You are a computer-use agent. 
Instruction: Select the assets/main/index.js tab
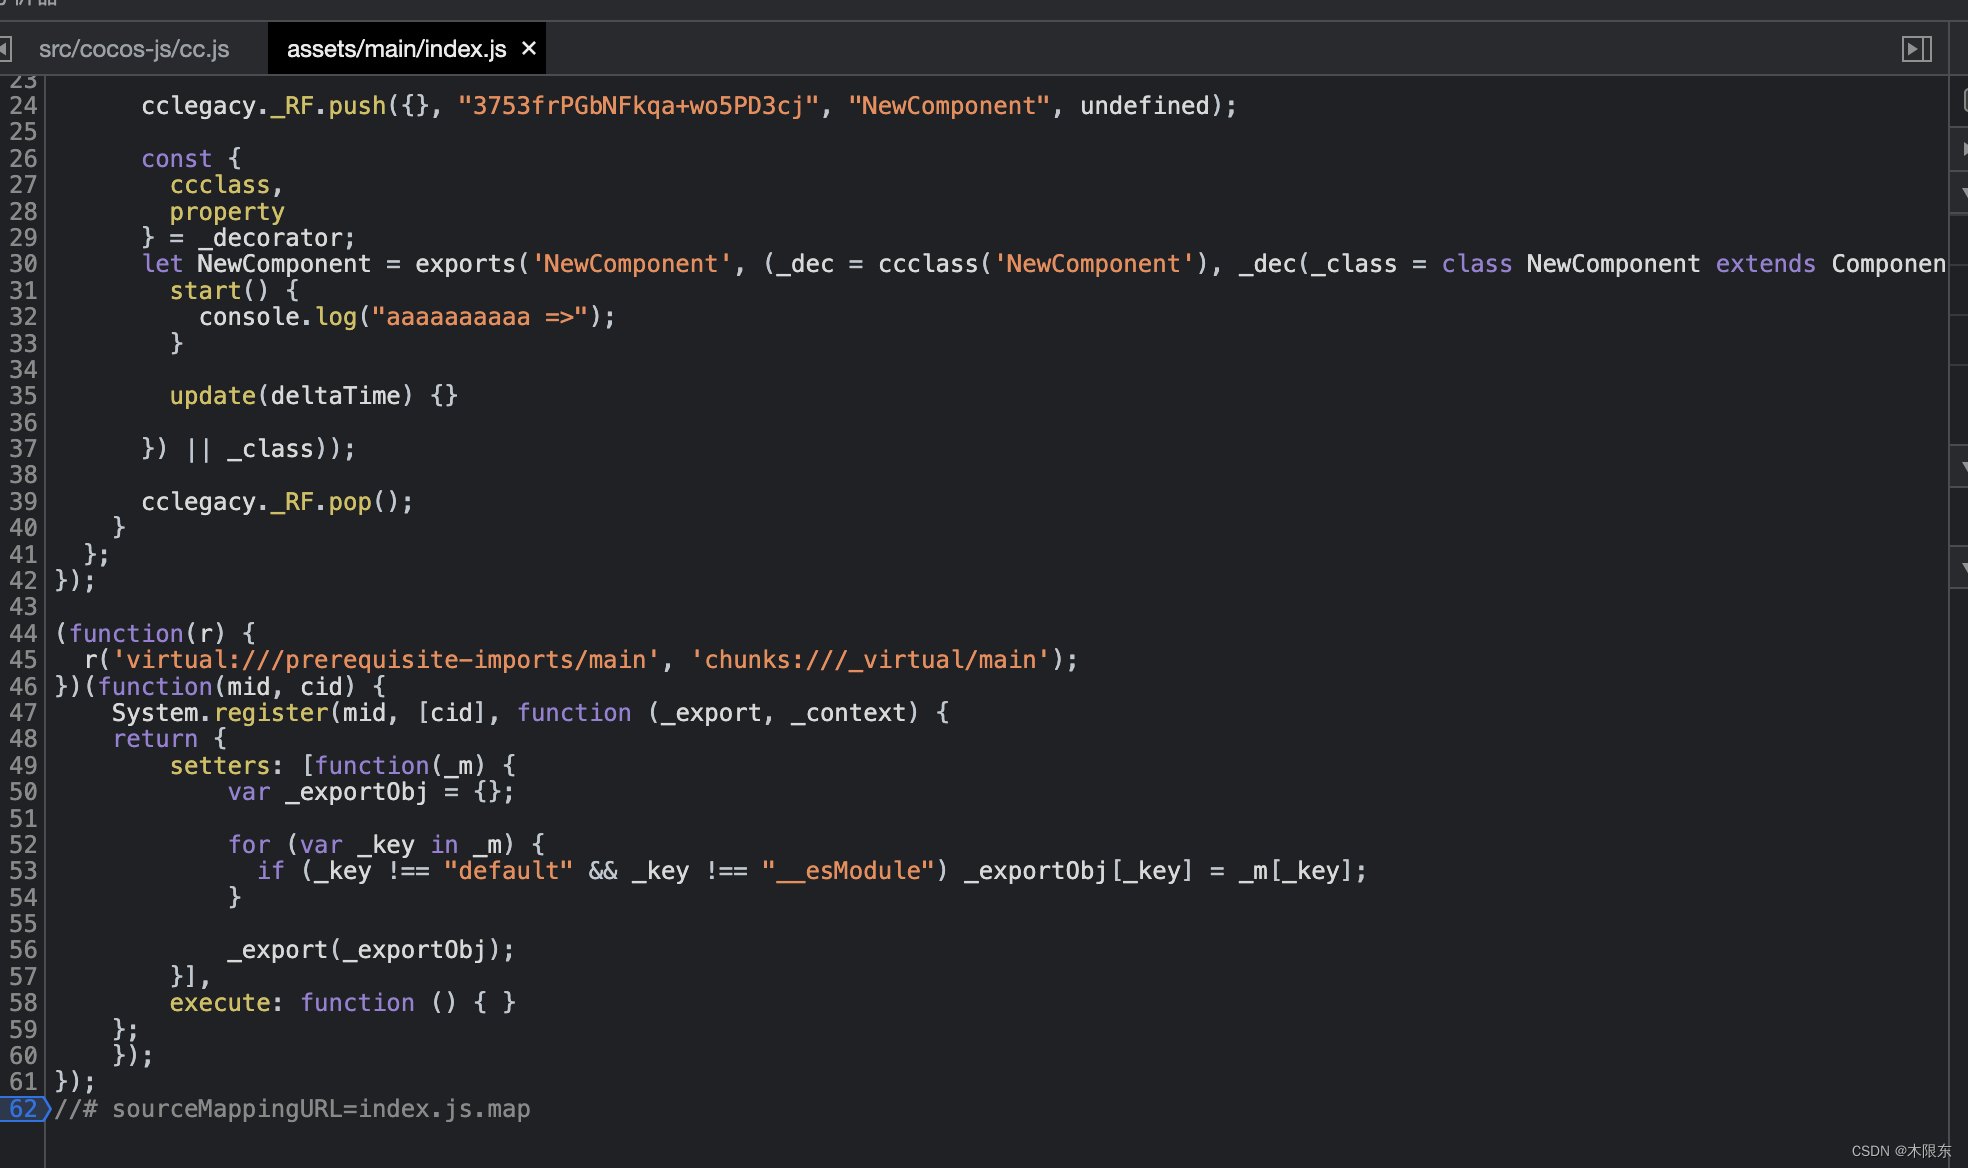click(396, 49)
